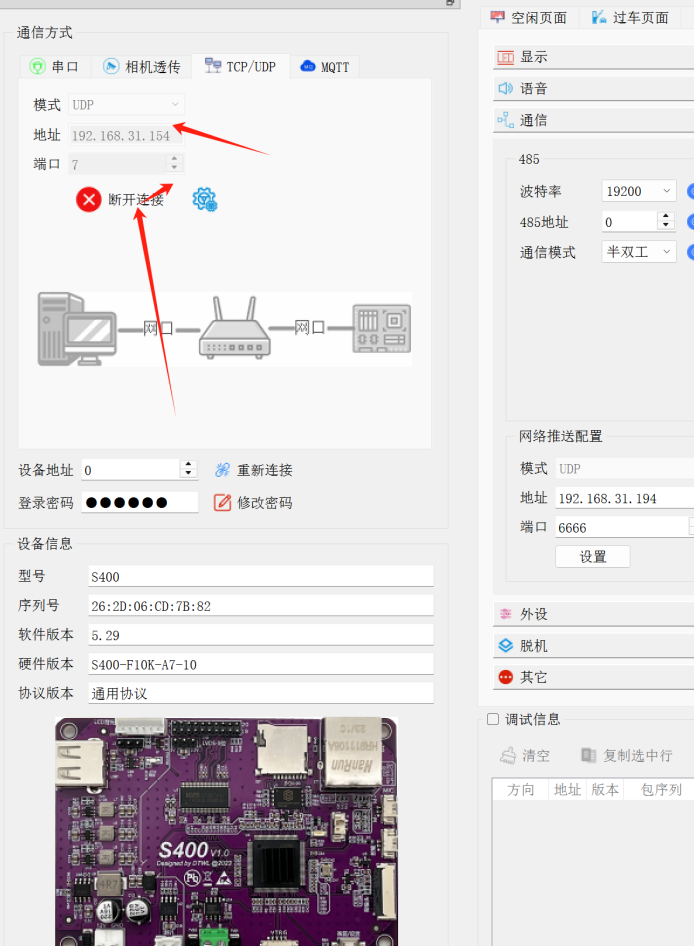
Task: Increase 485地址 with the up stepper
Action: [666, 216]
